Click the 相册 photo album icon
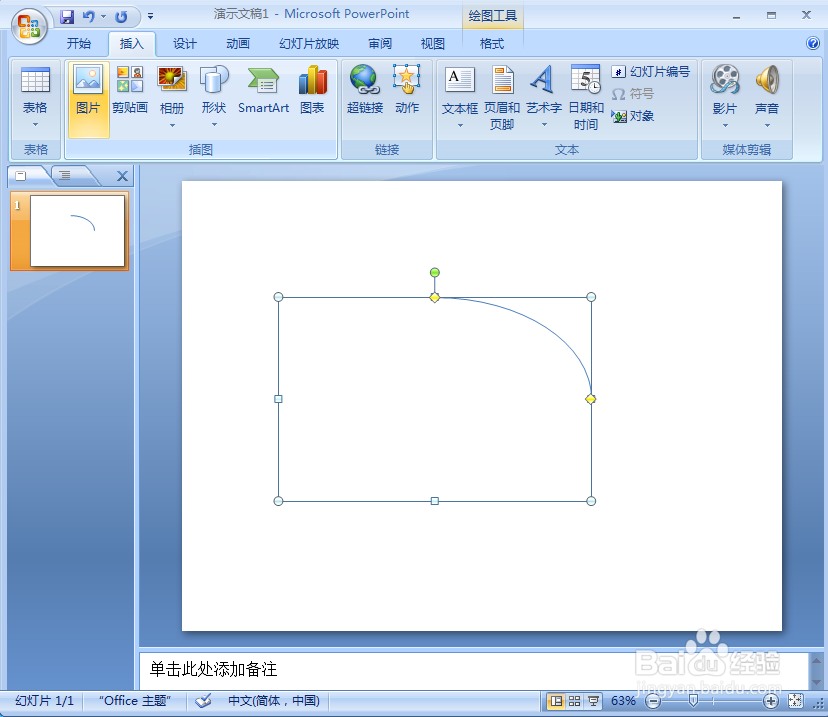 click(172, 79)
